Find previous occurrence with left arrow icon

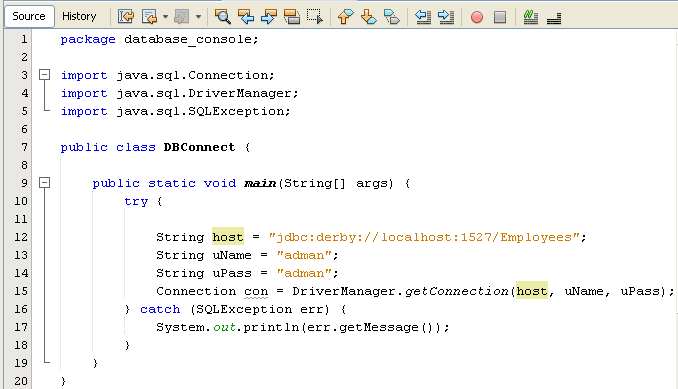coord(246,17)
